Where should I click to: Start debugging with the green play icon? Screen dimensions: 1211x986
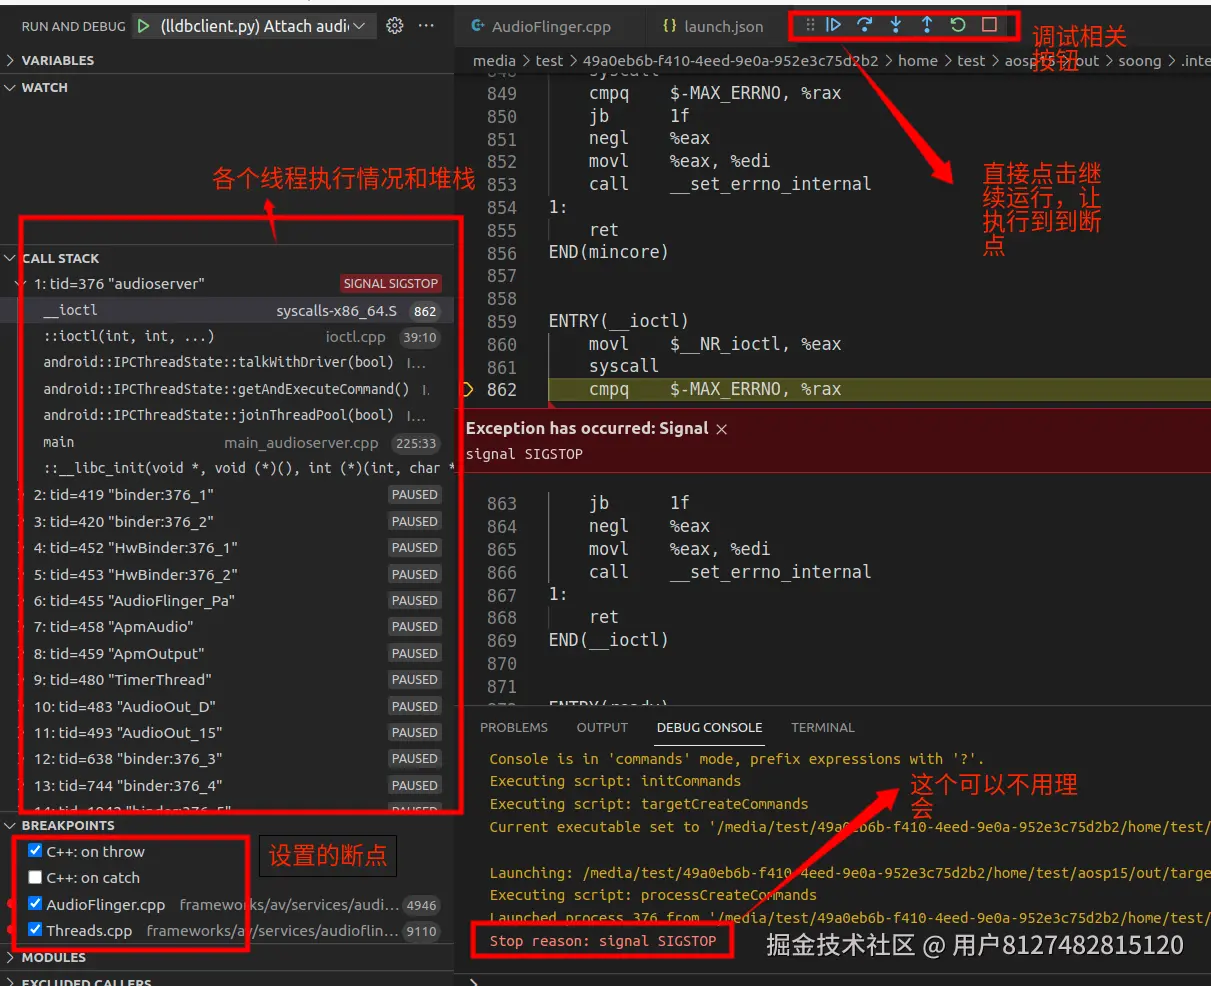point(144,26)
